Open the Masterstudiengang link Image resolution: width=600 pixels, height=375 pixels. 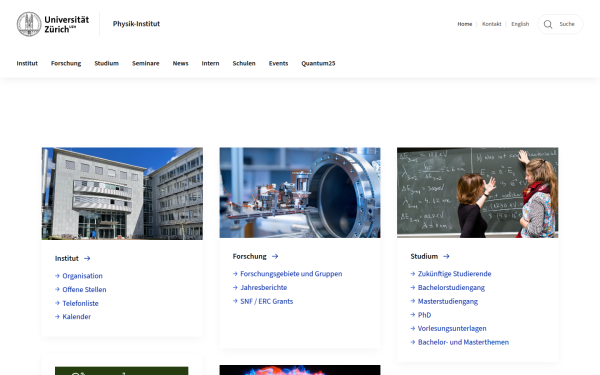tap(448, 302)
